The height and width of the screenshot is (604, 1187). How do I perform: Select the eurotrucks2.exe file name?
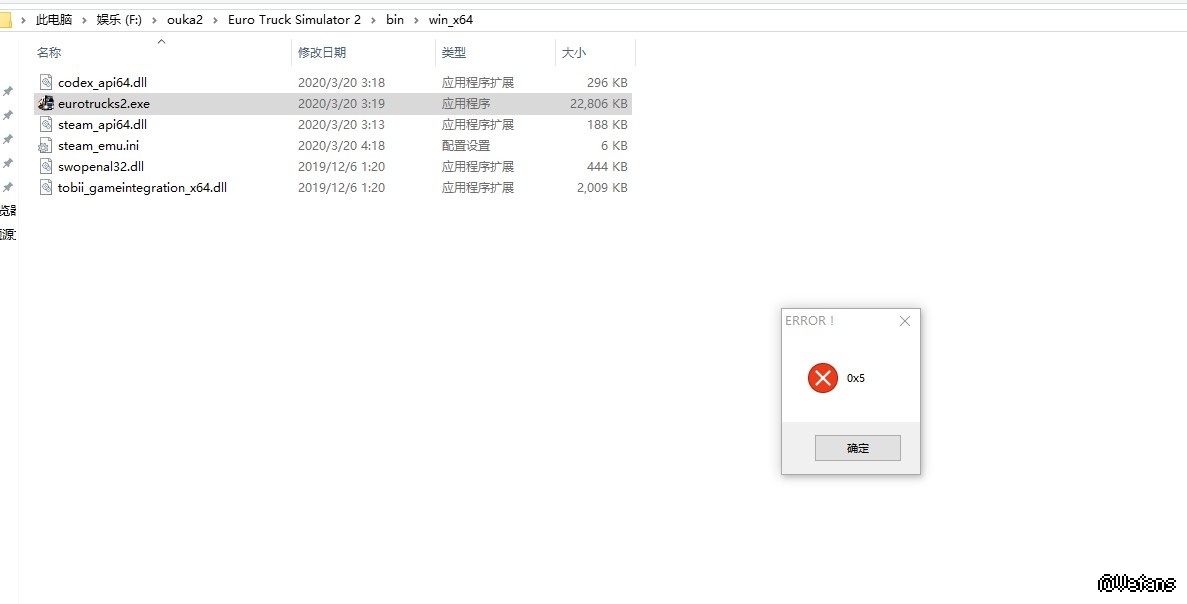click(x=104, y=104)
